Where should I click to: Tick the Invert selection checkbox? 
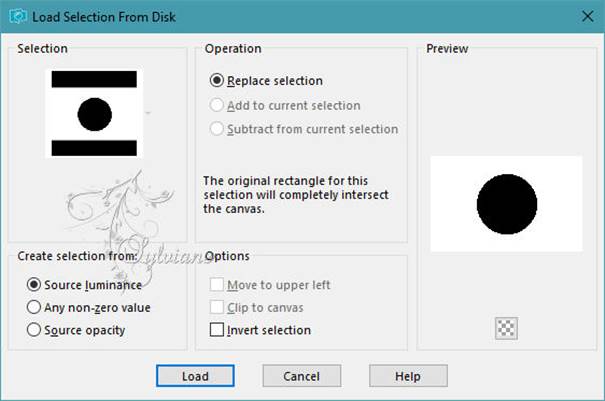point(216,330)
